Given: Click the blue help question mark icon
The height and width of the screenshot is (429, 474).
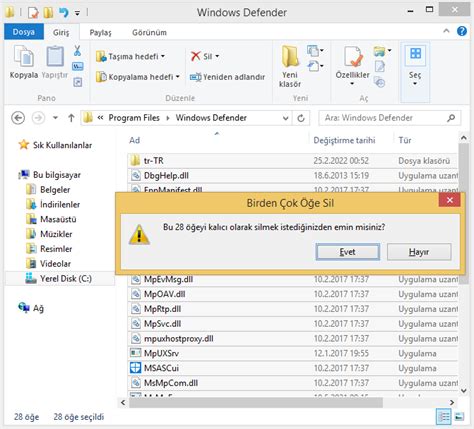Looking at the screenshot, I should tap(462, 31).
